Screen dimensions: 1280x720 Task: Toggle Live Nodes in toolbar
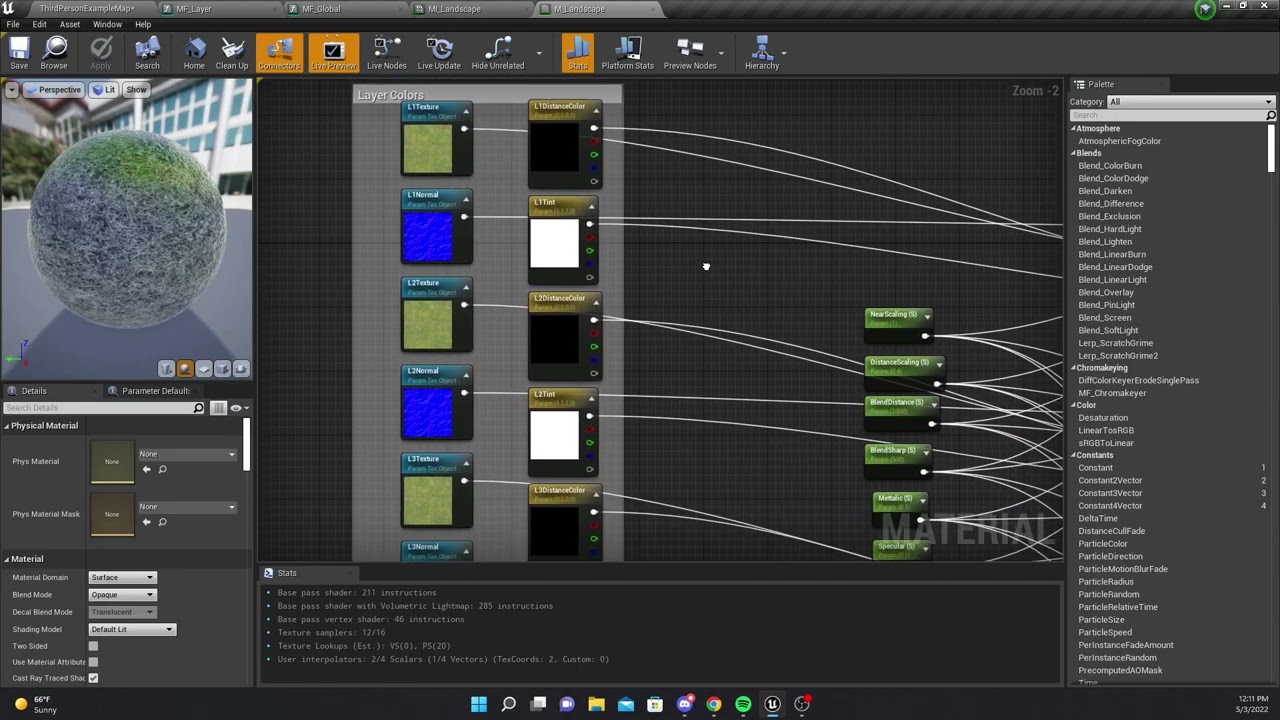click(x=386, y=53)
